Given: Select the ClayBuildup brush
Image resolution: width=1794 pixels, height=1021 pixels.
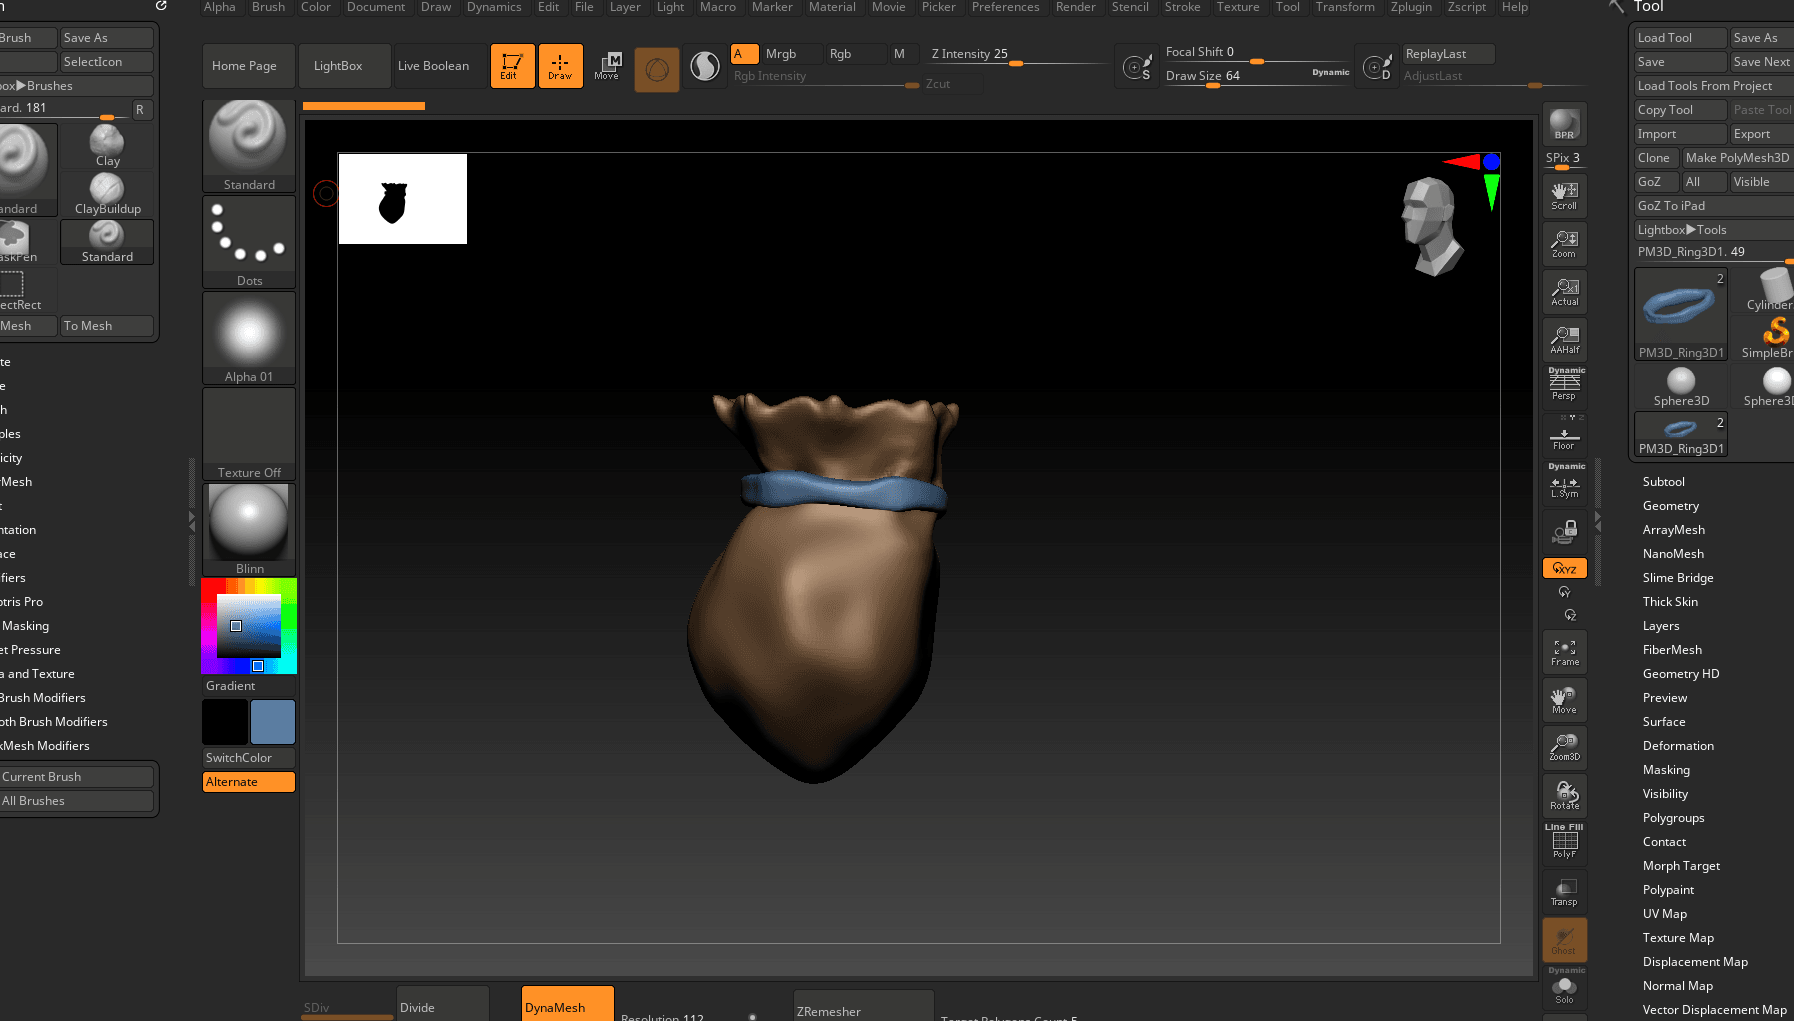Looking at the screenshot, I should point(107,194).
